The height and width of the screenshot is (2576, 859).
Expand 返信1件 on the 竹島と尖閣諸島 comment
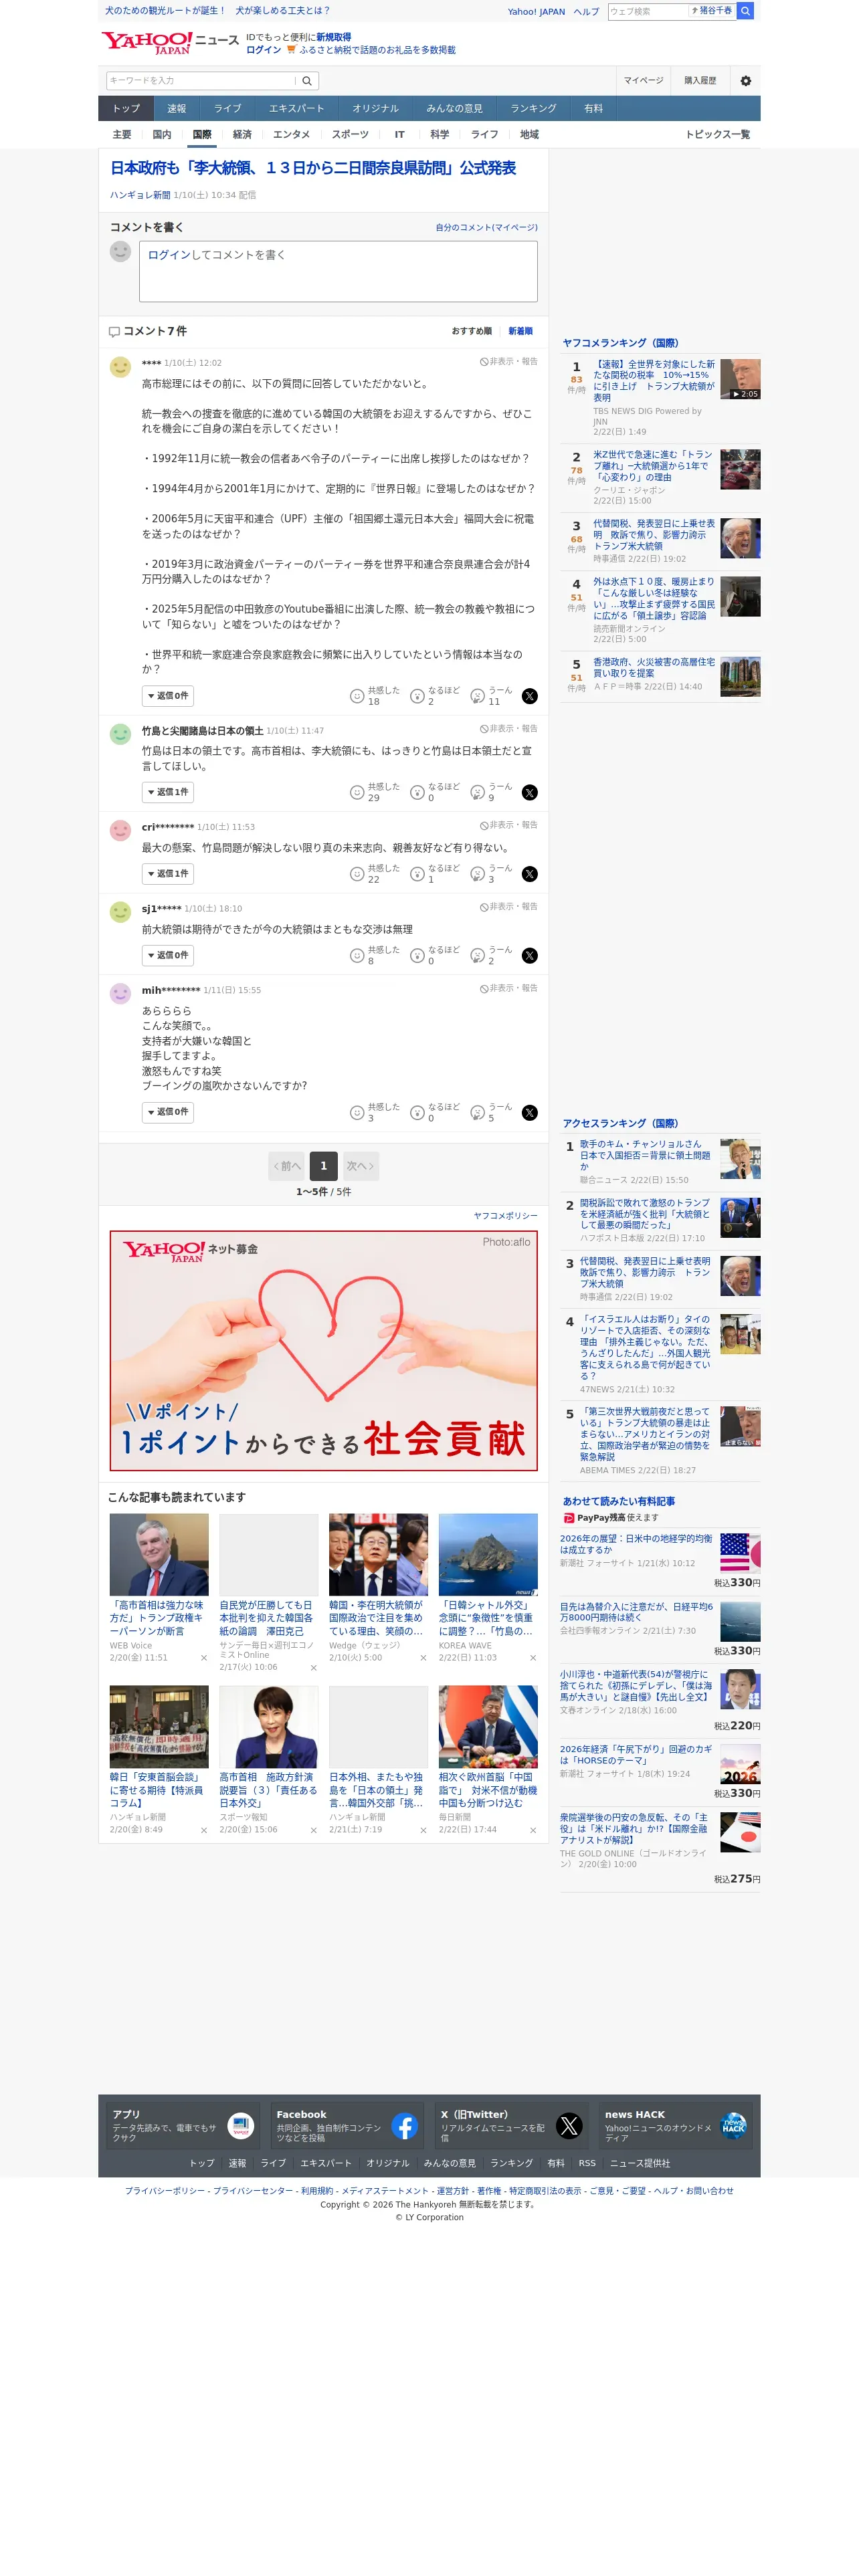coord(167,793)
